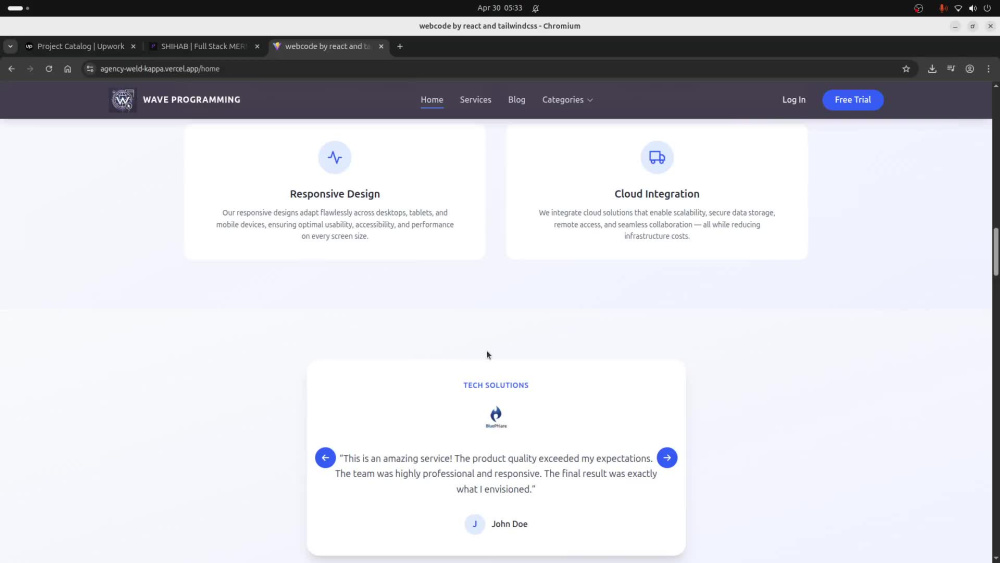Open the tab search dropdown arrow
The height and width of the screenshot is (563, 1000).
coord(10,47)
